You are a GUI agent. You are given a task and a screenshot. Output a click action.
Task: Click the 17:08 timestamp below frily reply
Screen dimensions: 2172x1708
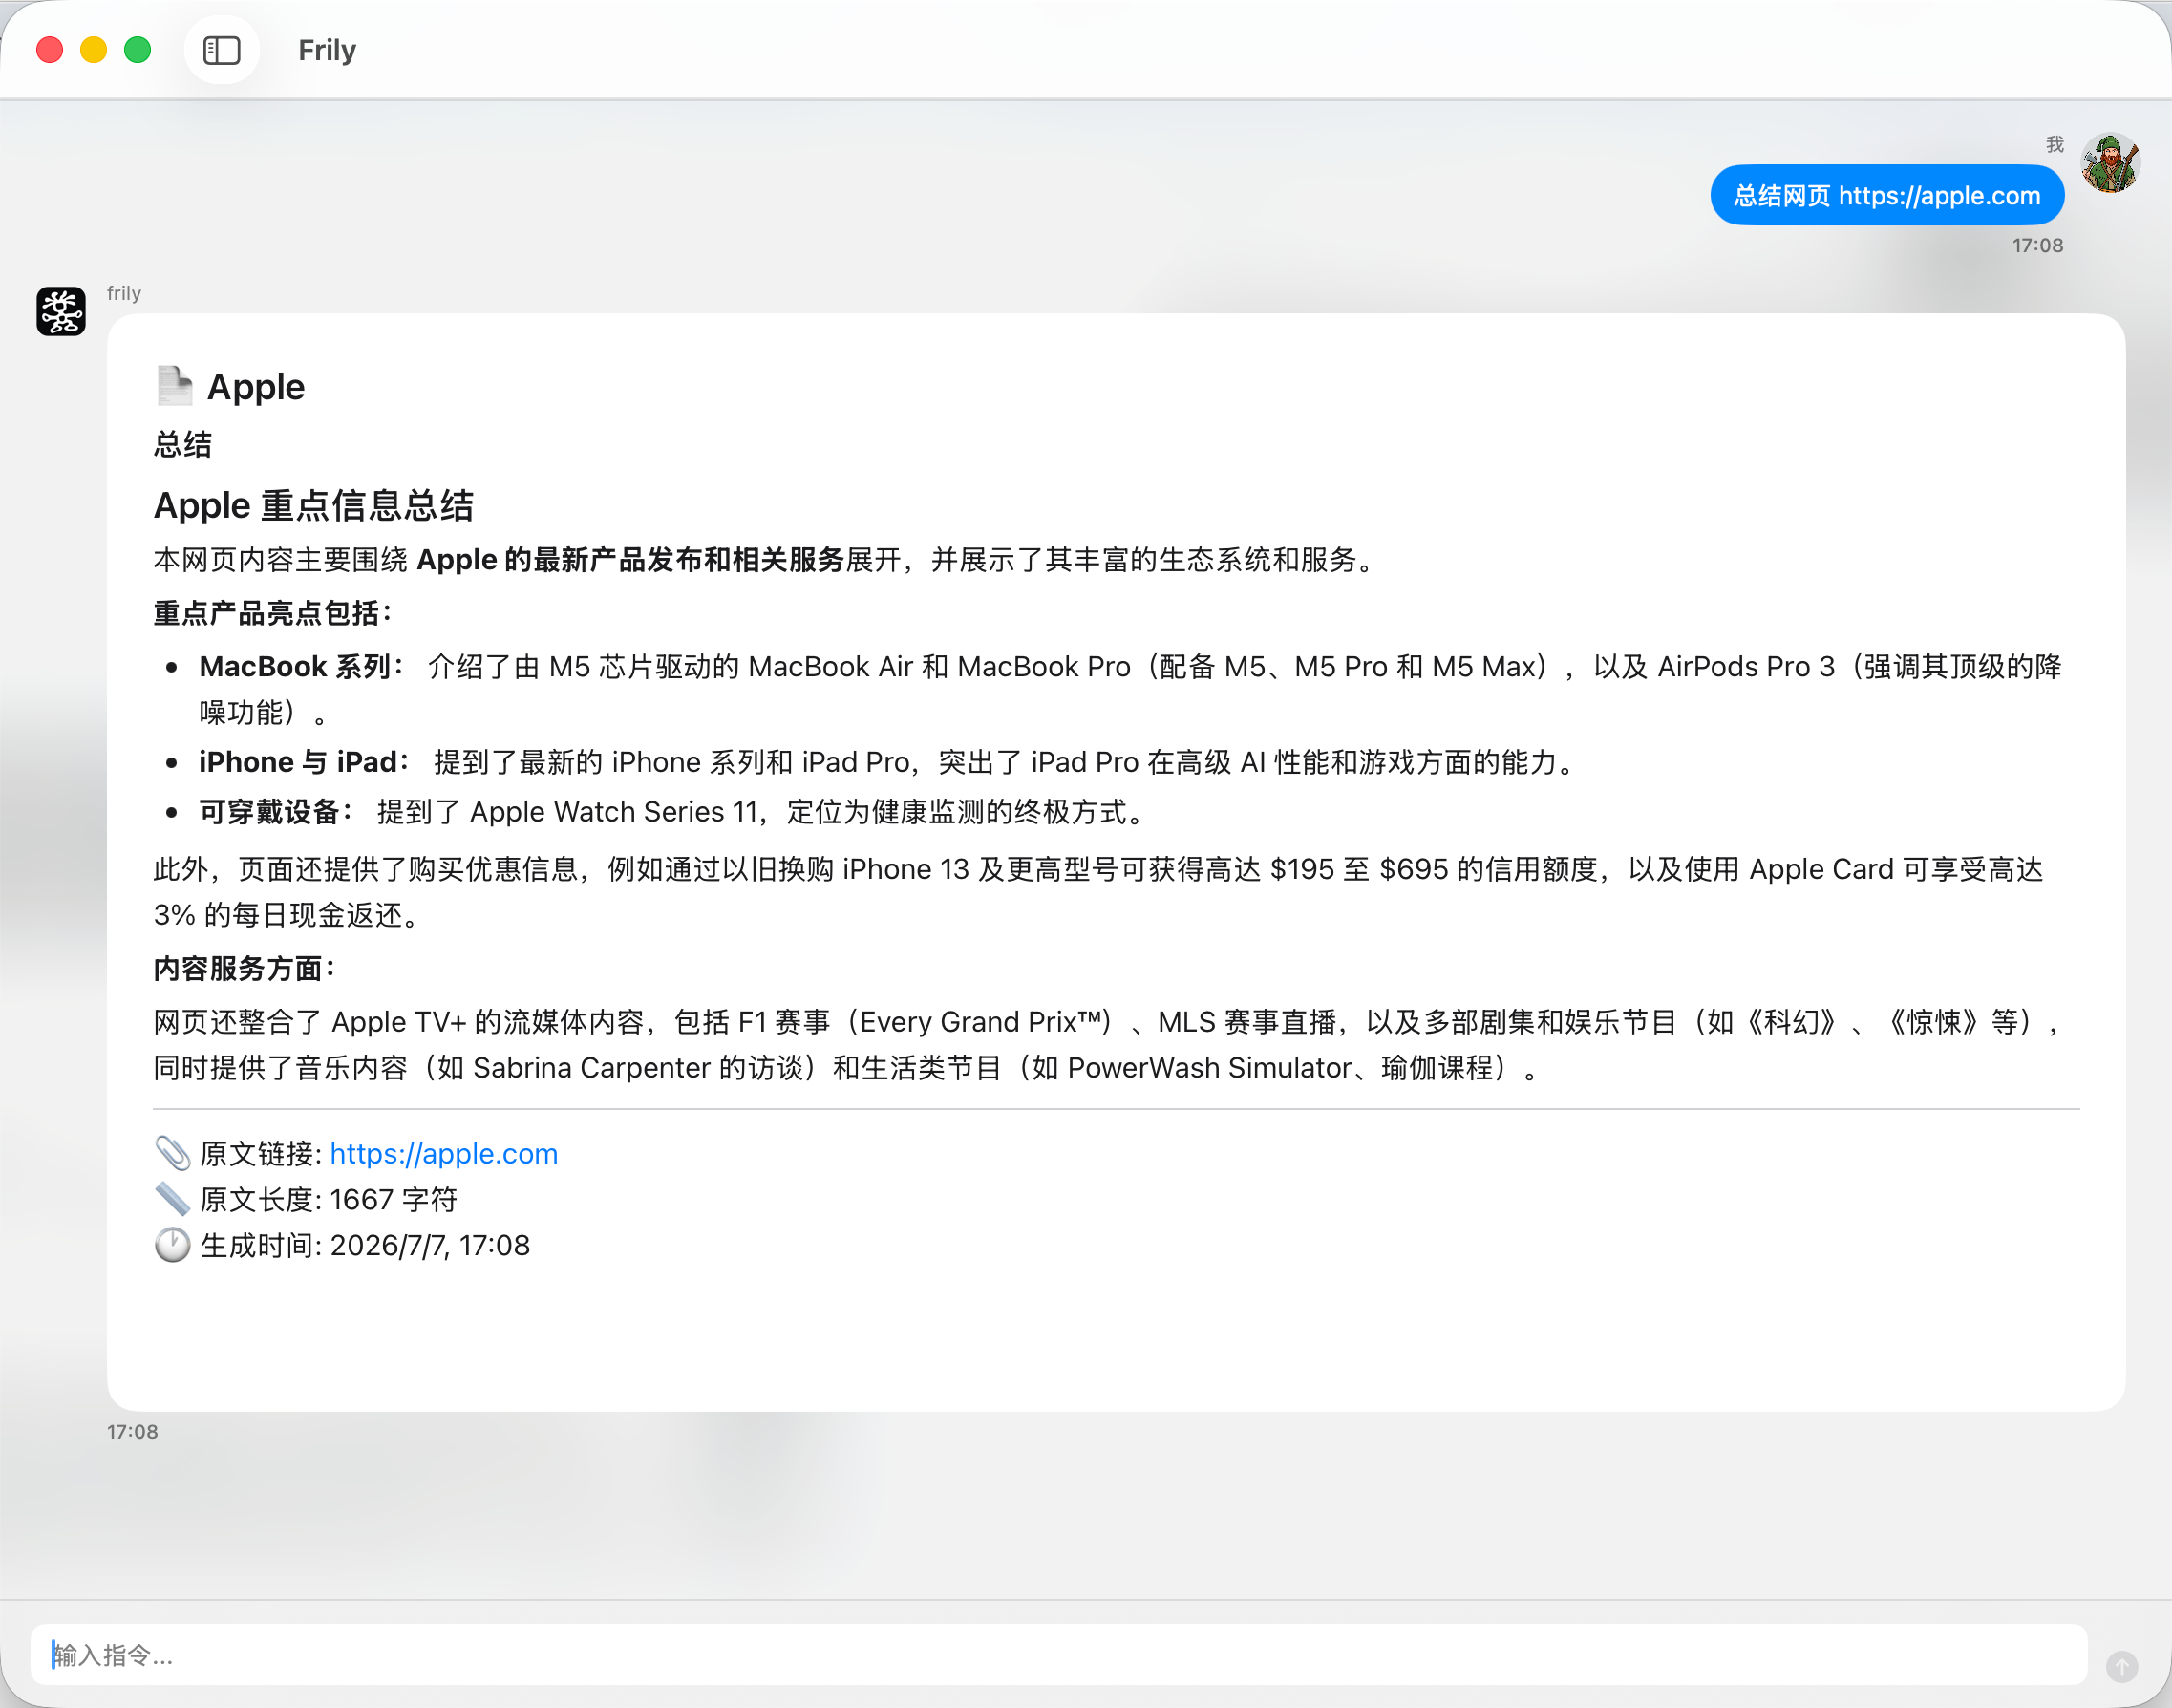click(132, 1431)
